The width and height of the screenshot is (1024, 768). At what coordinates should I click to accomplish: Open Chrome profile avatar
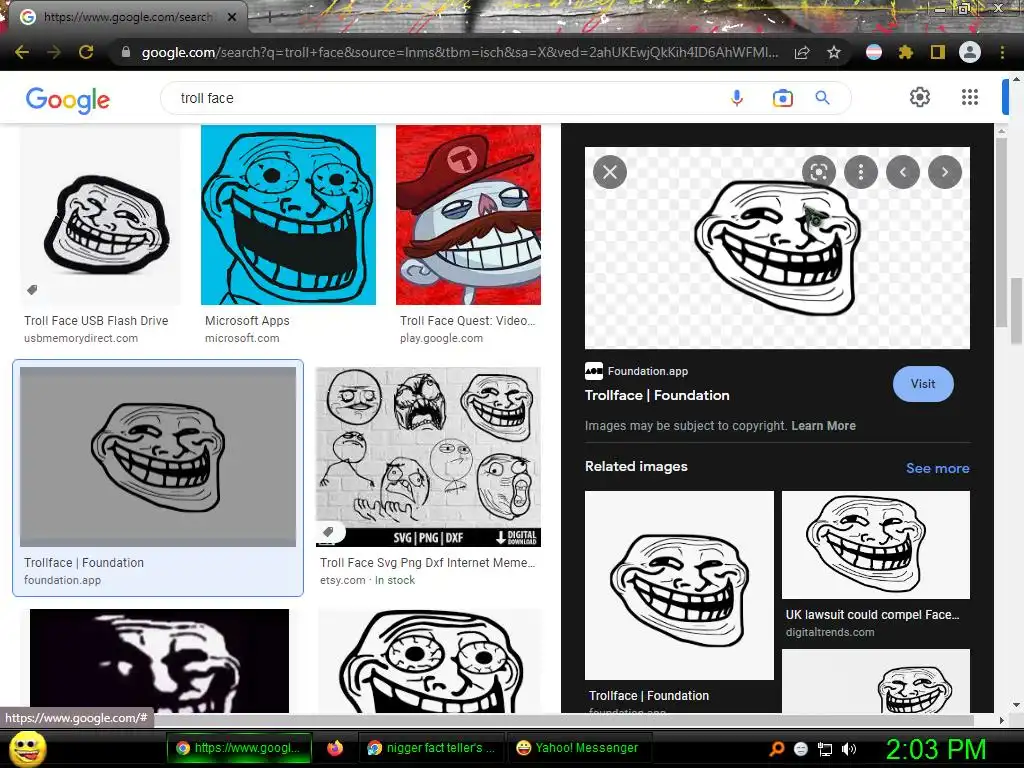pyautogui.click(x=970, y=52)
